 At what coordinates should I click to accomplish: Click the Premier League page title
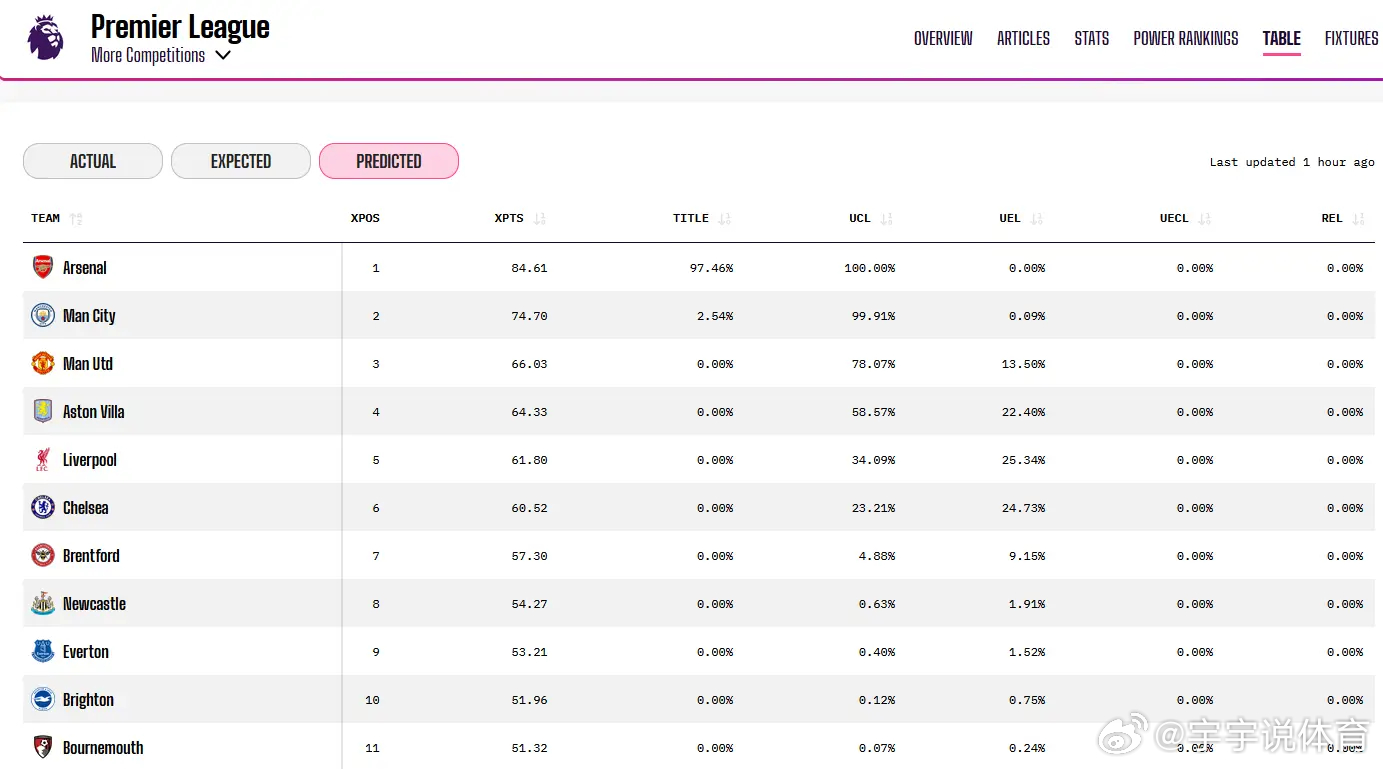pyautogui.click(x=180, y=26)
